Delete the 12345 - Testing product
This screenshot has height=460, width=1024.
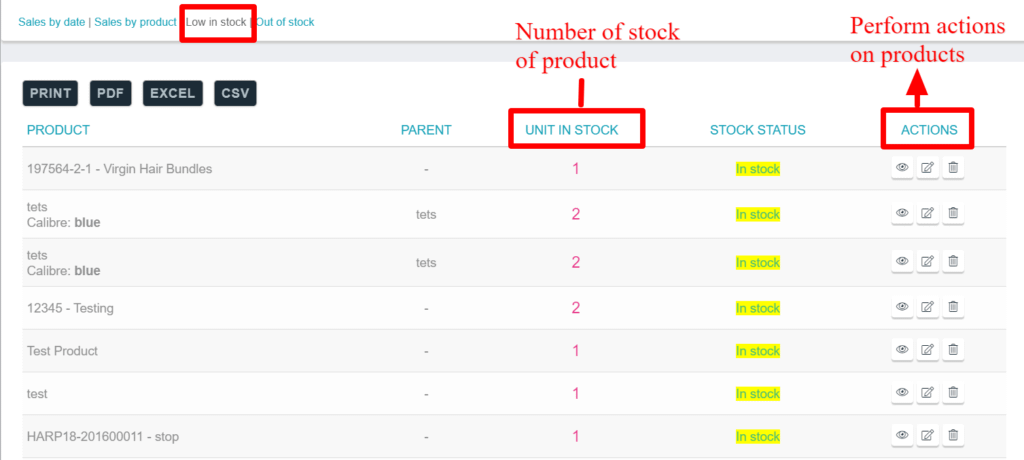(953, 307)
